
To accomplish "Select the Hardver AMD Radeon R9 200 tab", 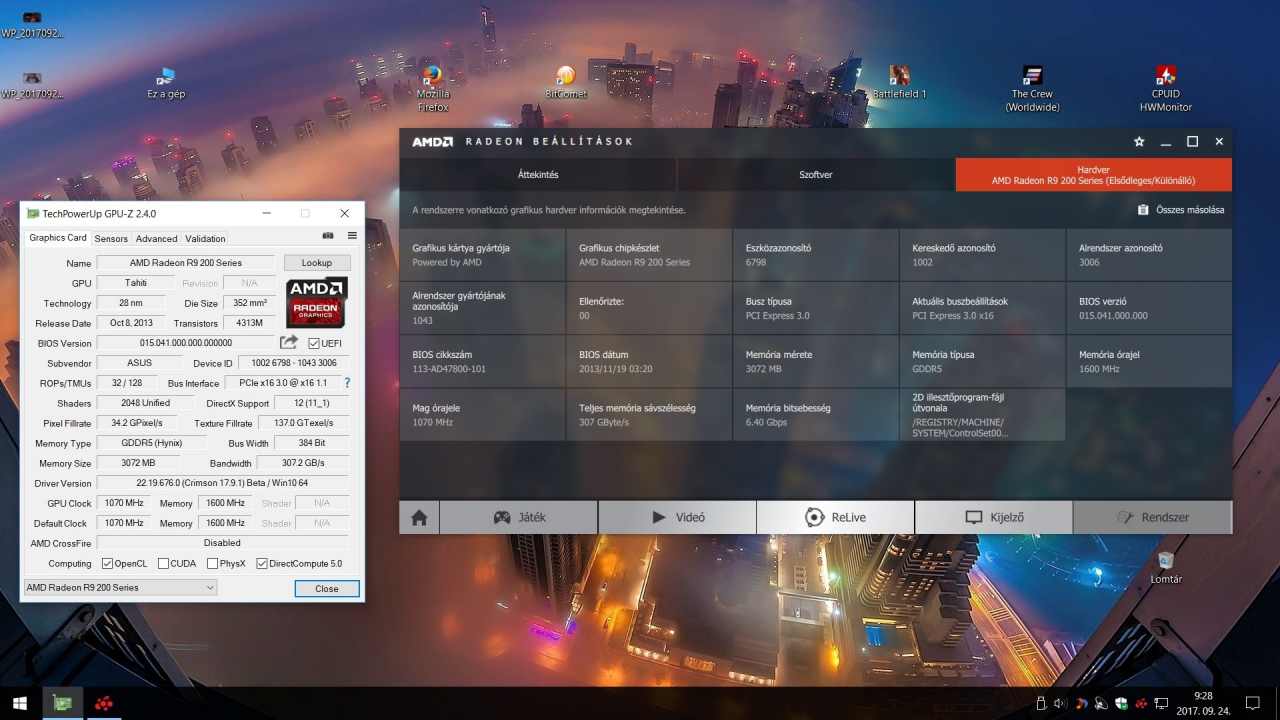I will coord(1093,175).
